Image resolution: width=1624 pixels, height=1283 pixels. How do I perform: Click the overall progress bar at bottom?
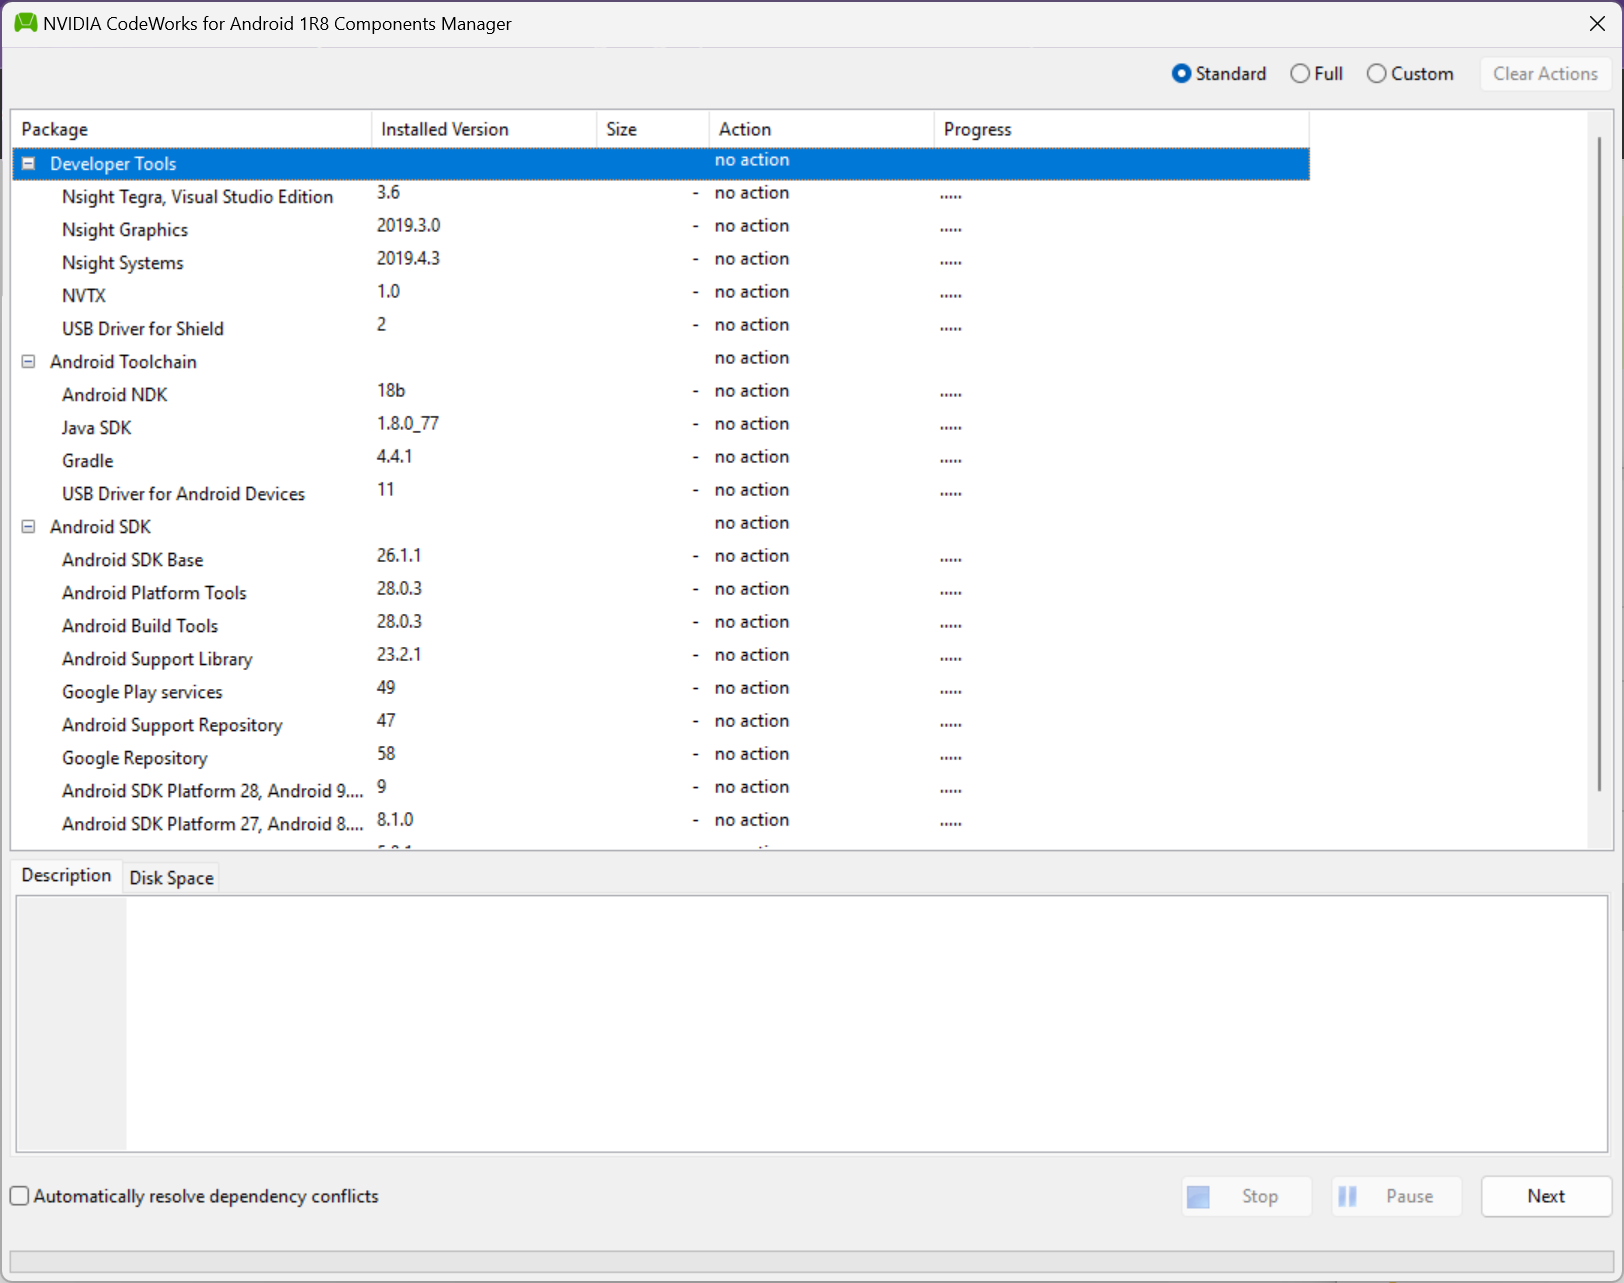tap(811, 1262)
